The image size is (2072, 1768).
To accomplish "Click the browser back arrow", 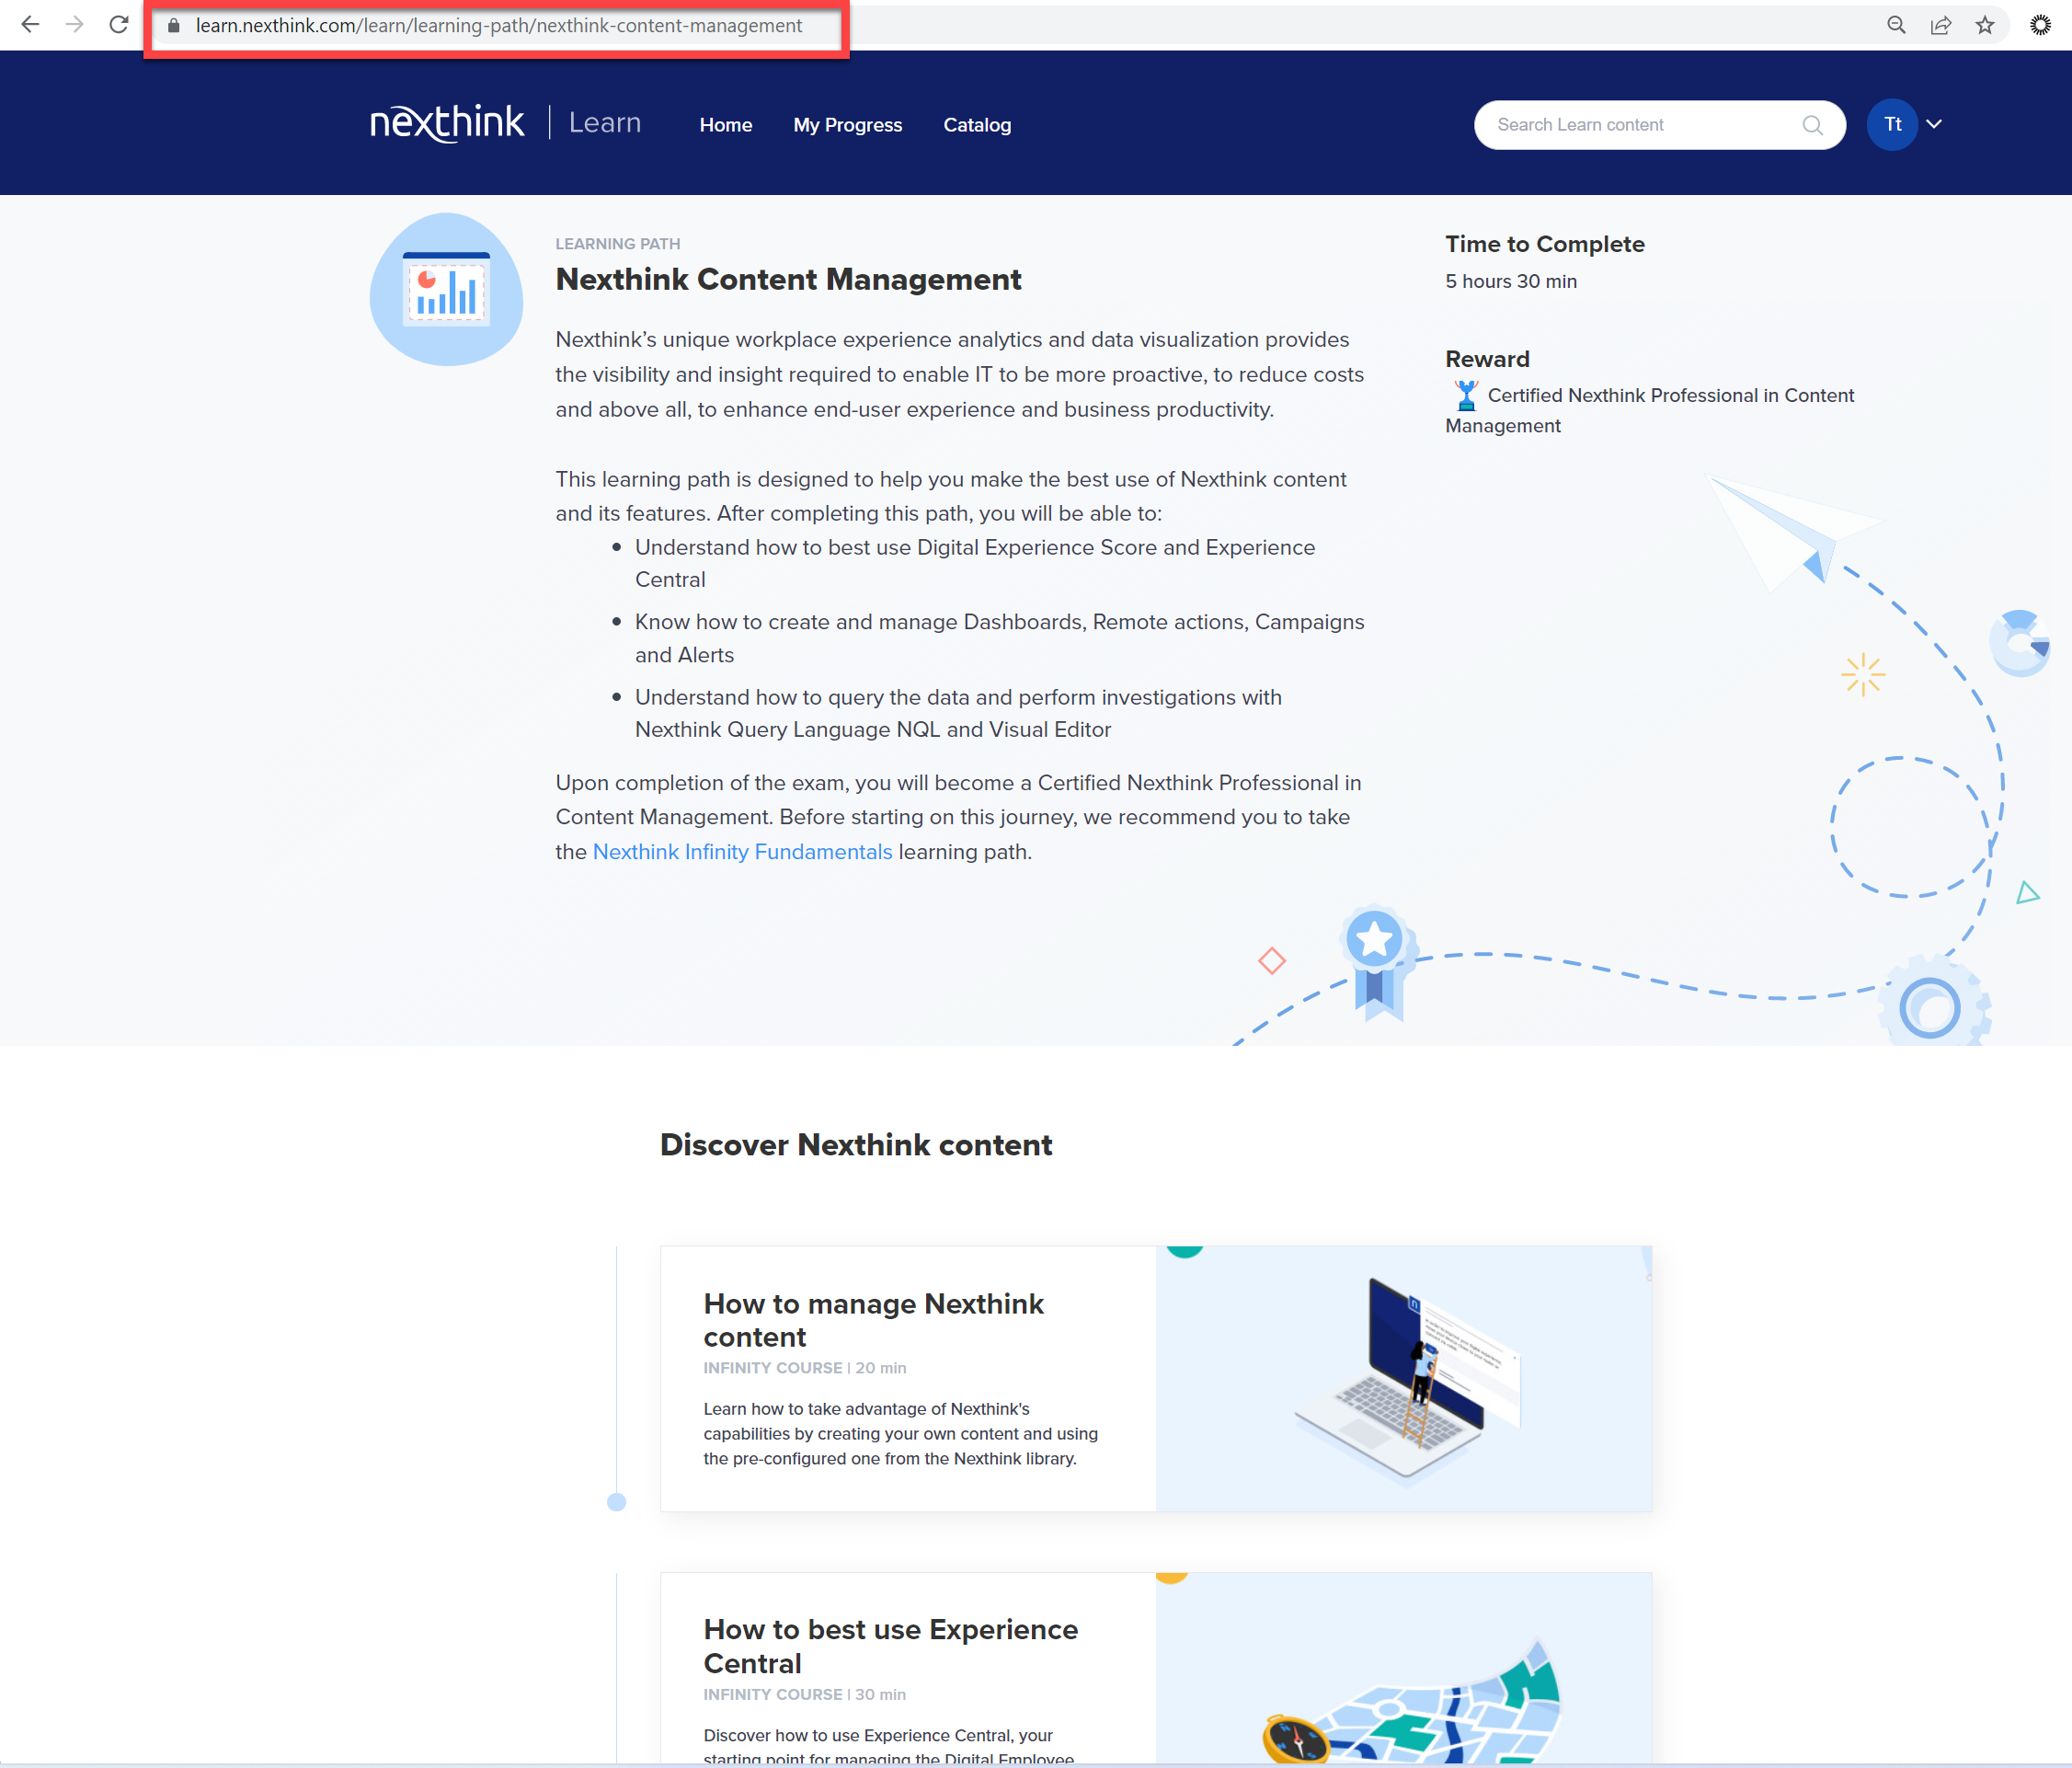I will (x=30, y=25).
